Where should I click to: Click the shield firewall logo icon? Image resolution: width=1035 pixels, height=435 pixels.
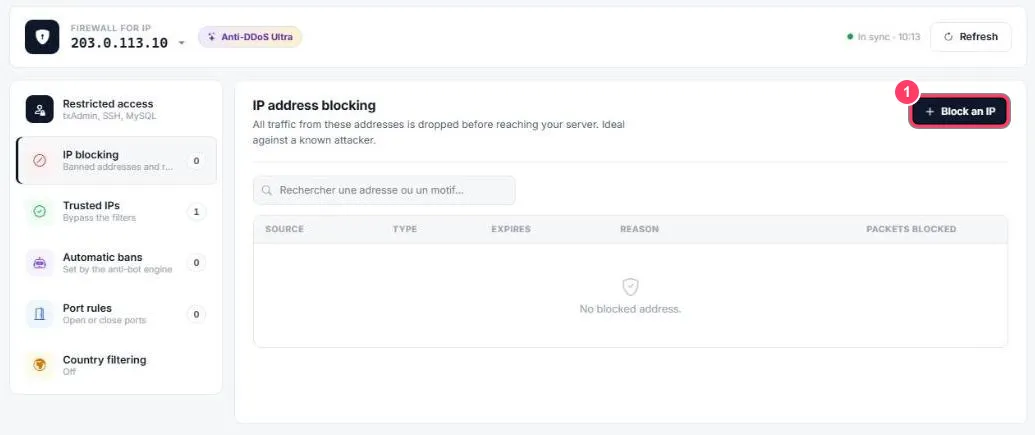point(42,37)
